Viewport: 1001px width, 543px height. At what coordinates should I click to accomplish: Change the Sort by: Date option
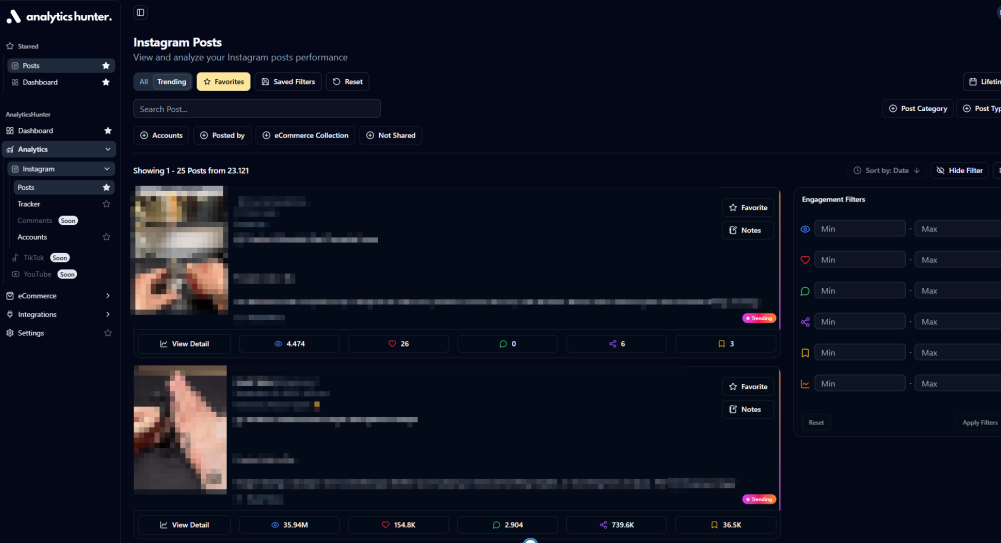click(887, 170)
